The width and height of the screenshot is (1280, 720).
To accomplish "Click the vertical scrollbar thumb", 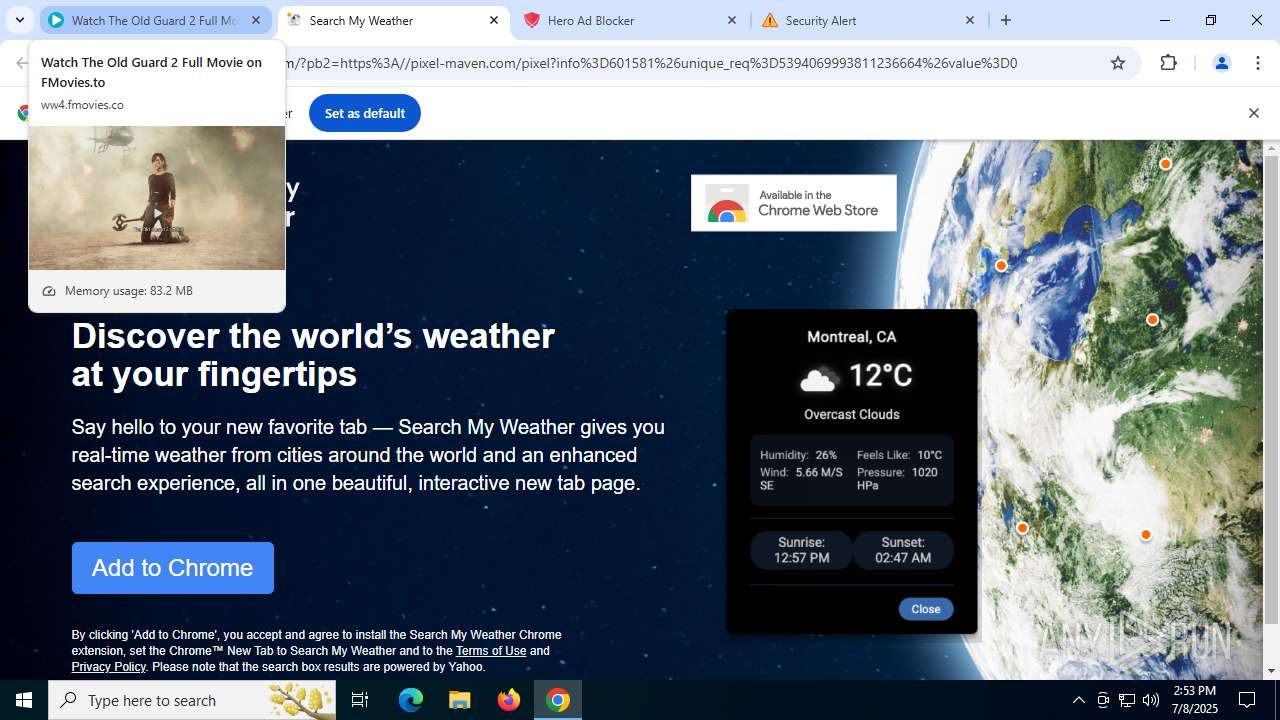I will pyautogui.click(x=1271, y=388).
